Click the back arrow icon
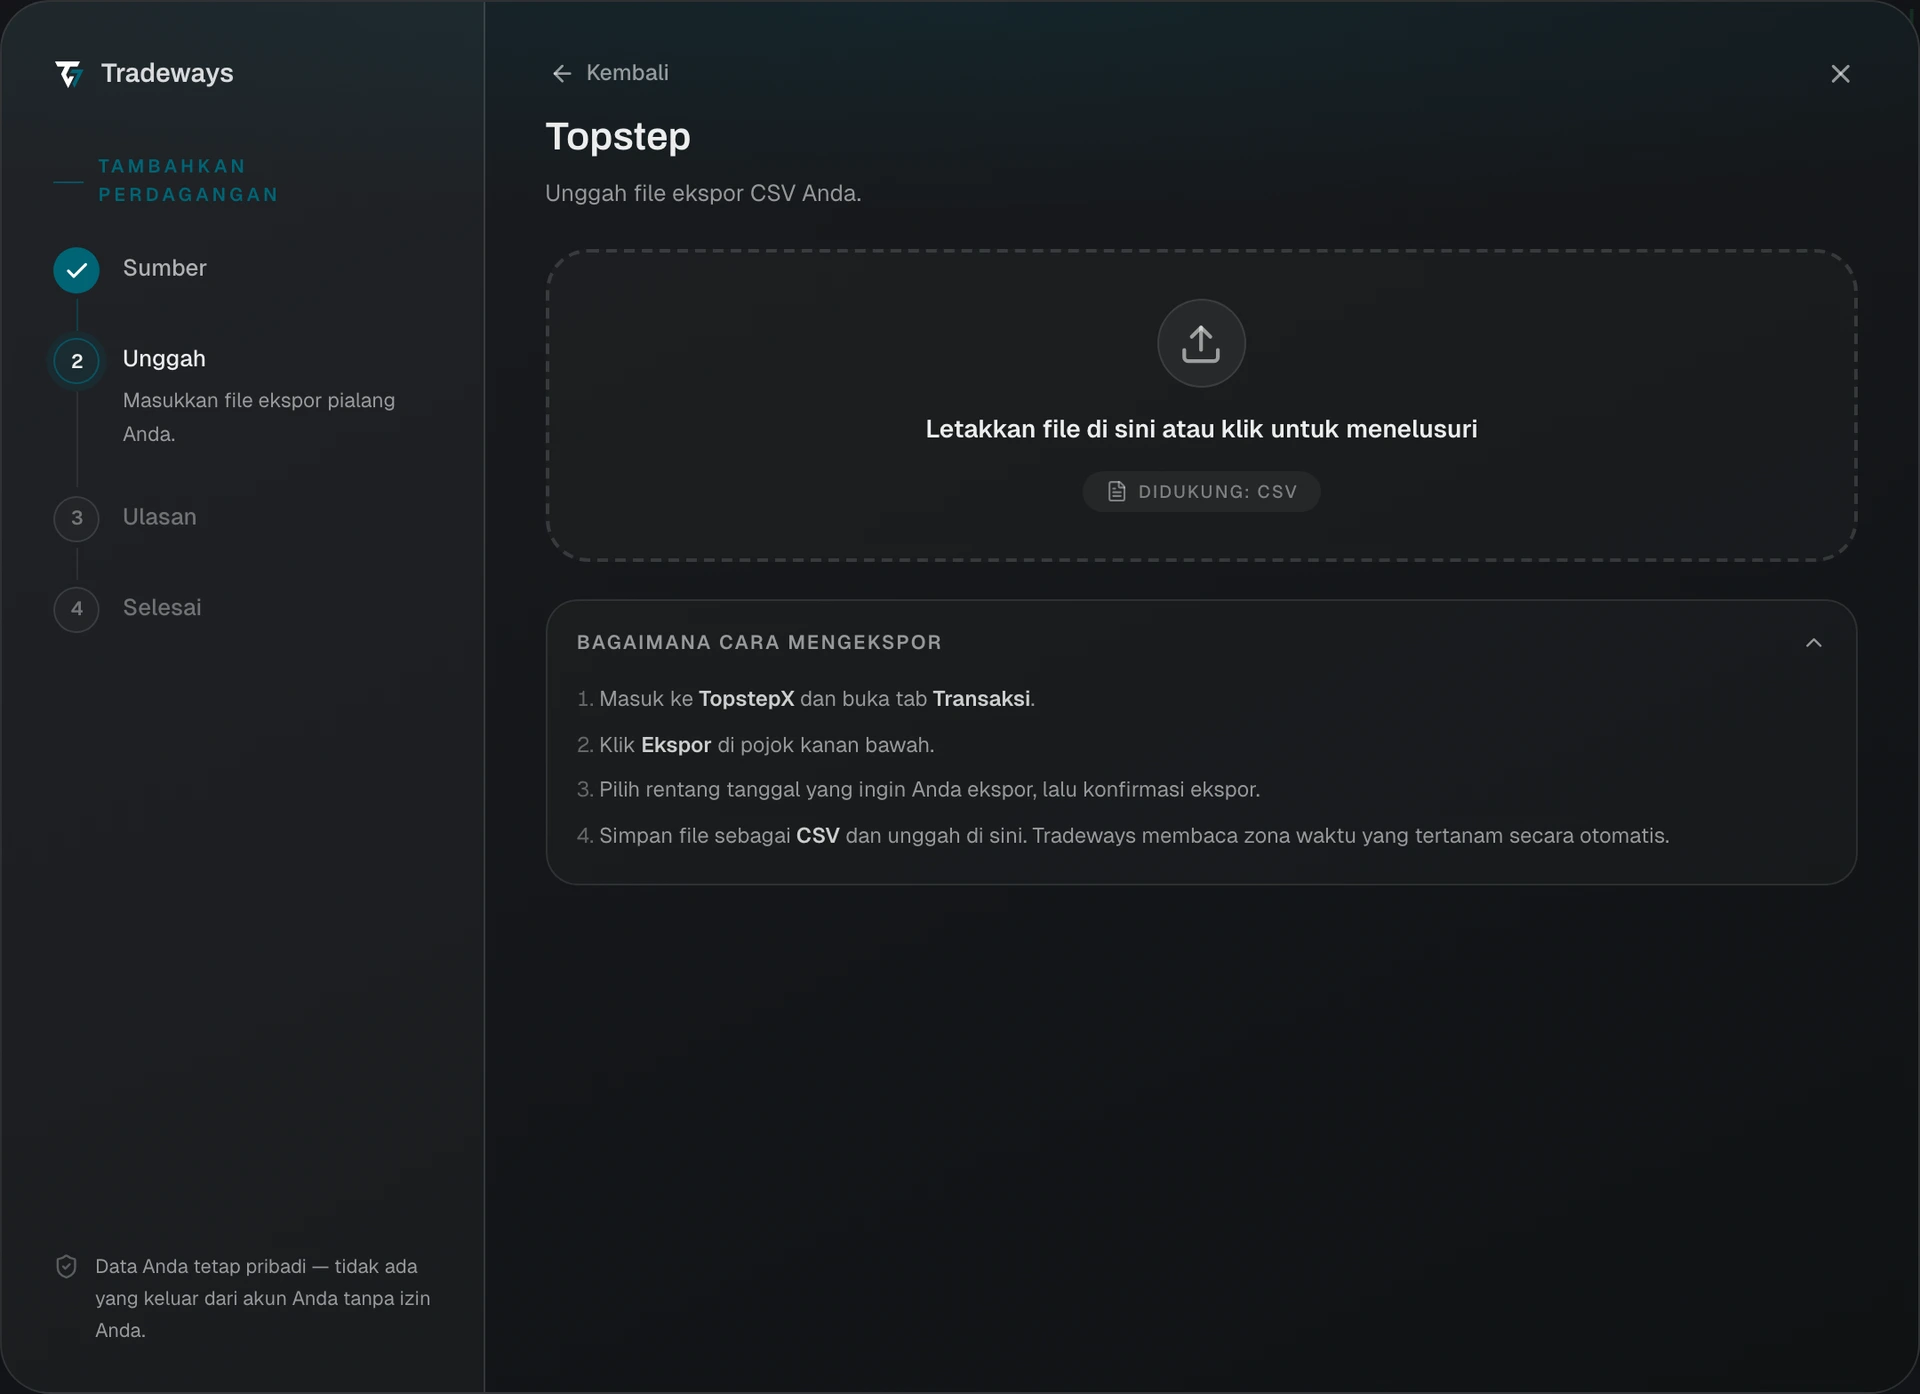 [562, 73]
